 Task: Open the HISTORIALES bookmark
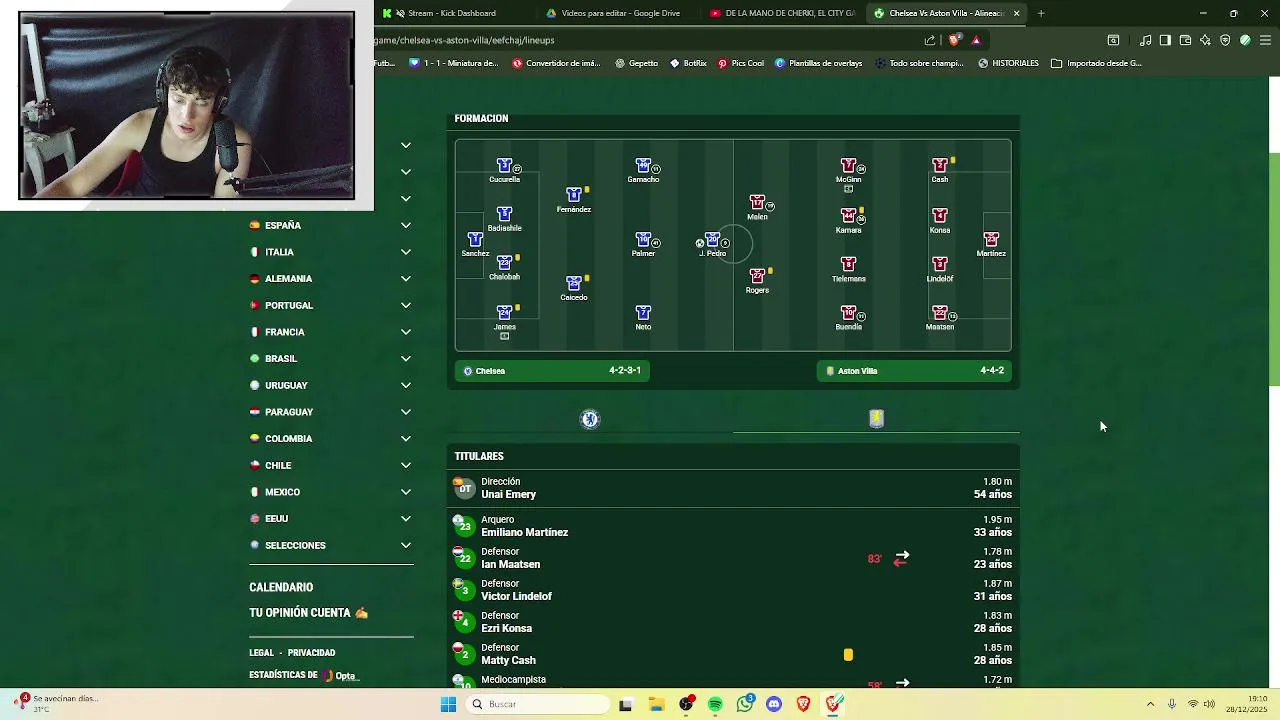coord(1008,63)
